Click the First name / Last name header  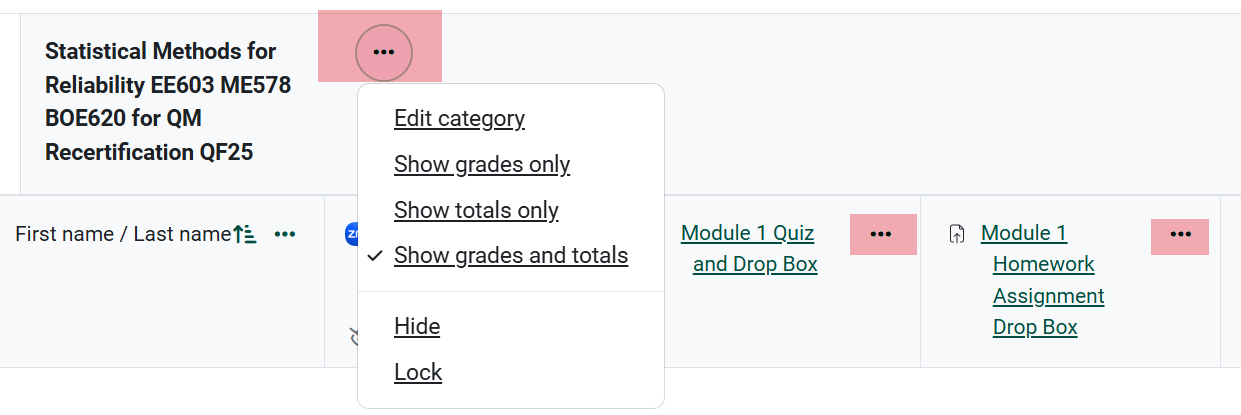pyautogui.click(x=123, y=234)
